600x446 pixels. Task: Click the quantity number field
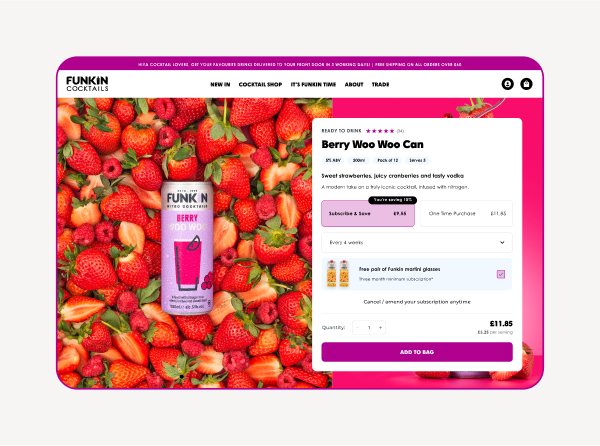pyautogui.click(x=369, y=327)
